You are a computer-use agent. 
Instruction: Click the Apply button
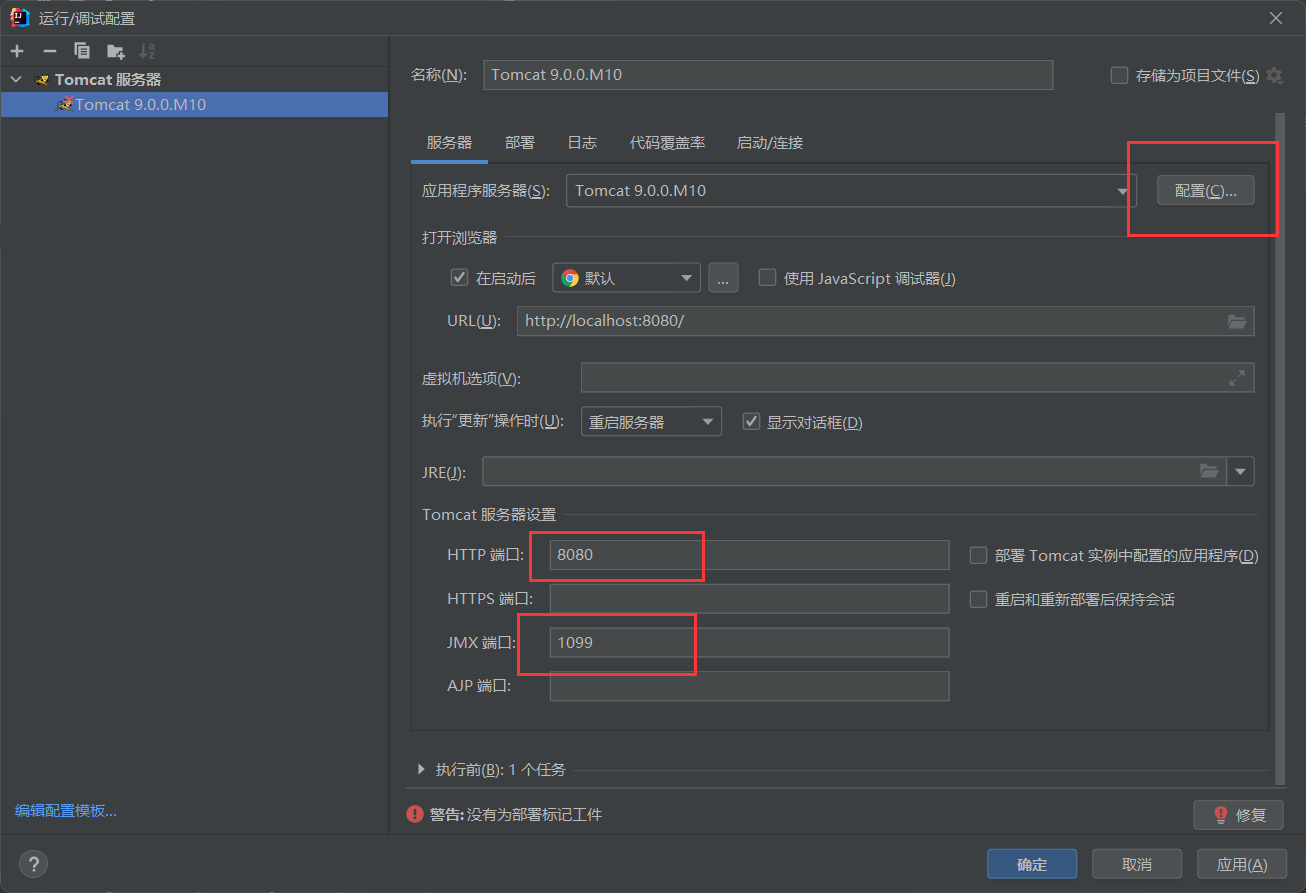pyautogui.click(x=1242, y=864)
